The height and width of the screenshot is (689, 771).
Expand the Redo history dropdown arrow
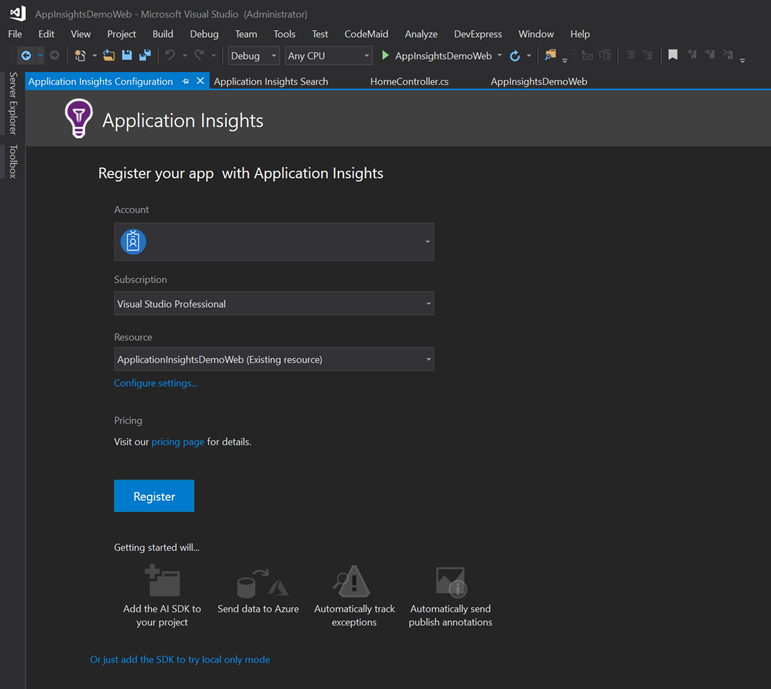[213, 56]
